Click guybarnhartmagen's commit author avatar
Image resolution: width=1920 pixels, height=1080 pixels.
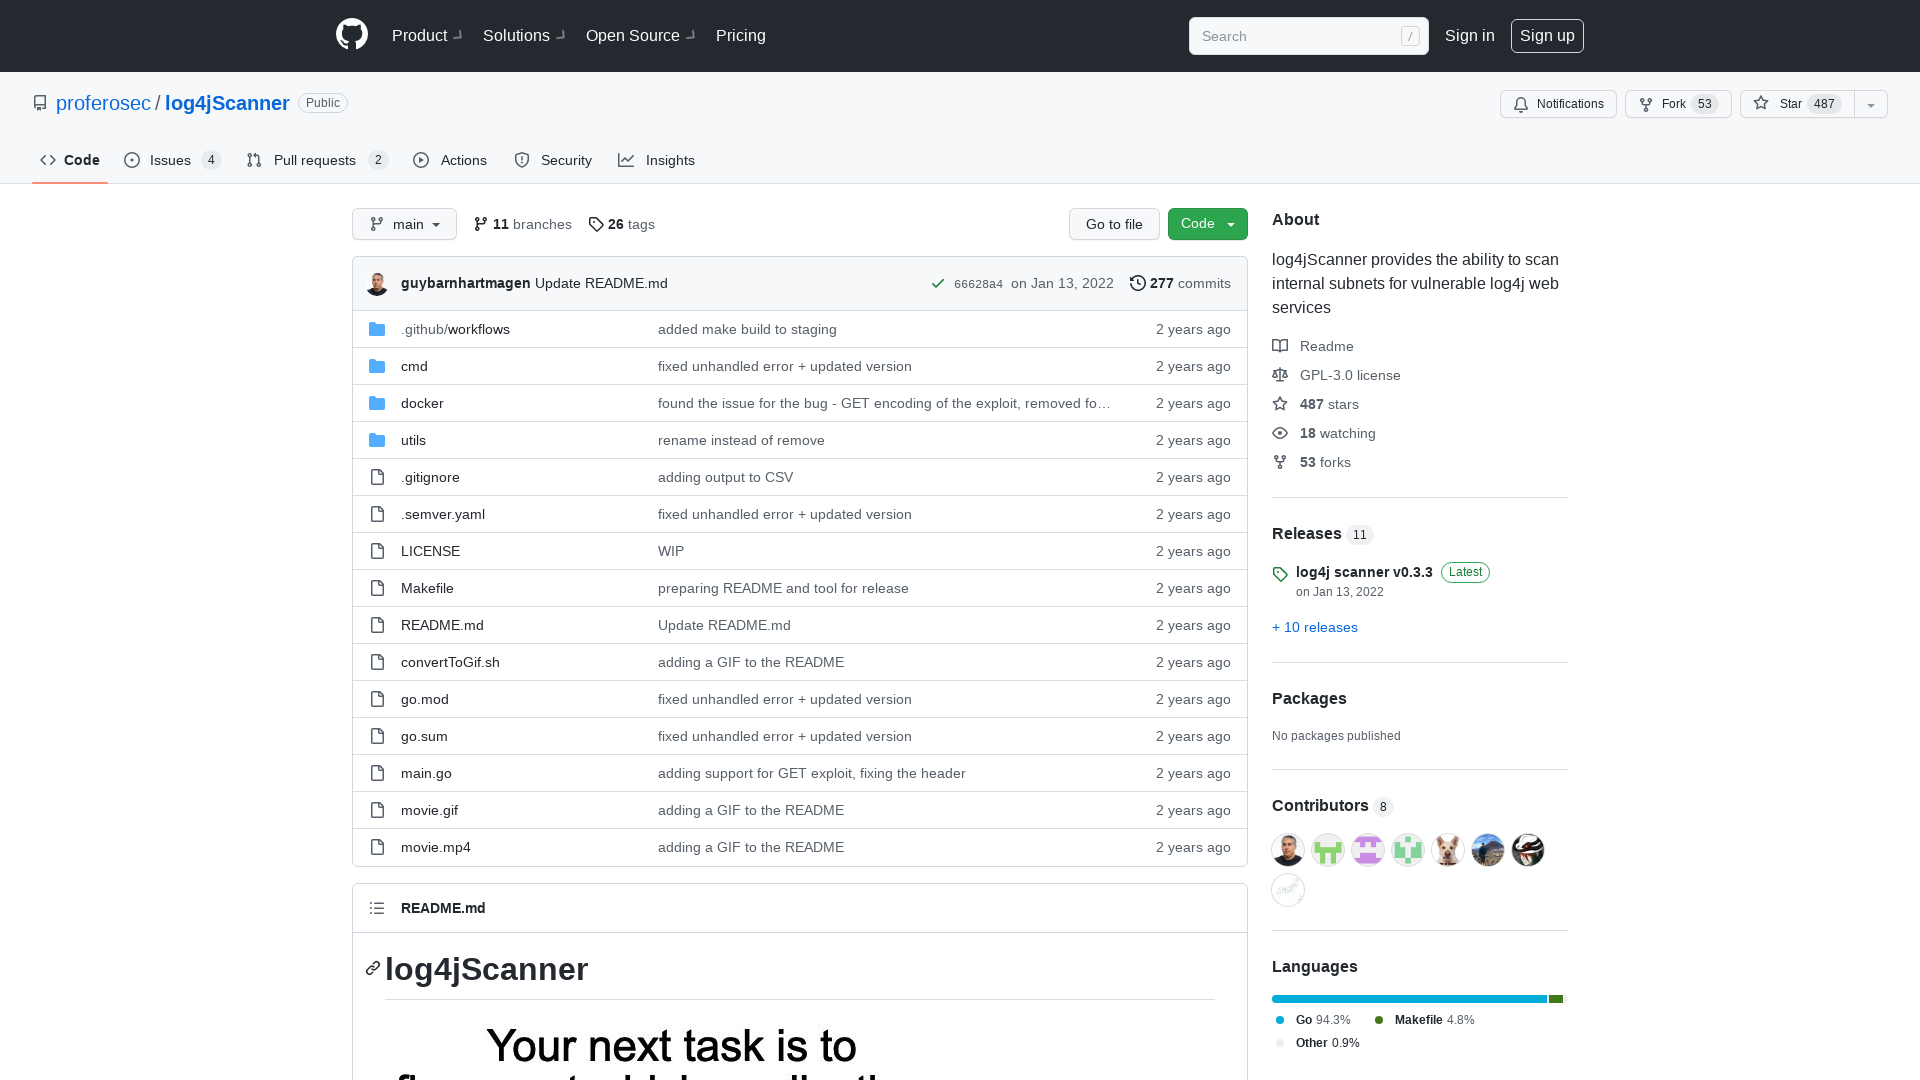[x=377, y=284]
